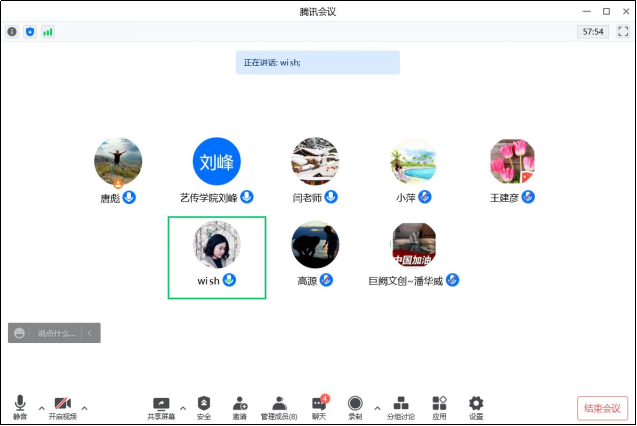Enter fullscreen with top-right icon
The height and width of the screenshot is (426, 637).
point(622,32)
